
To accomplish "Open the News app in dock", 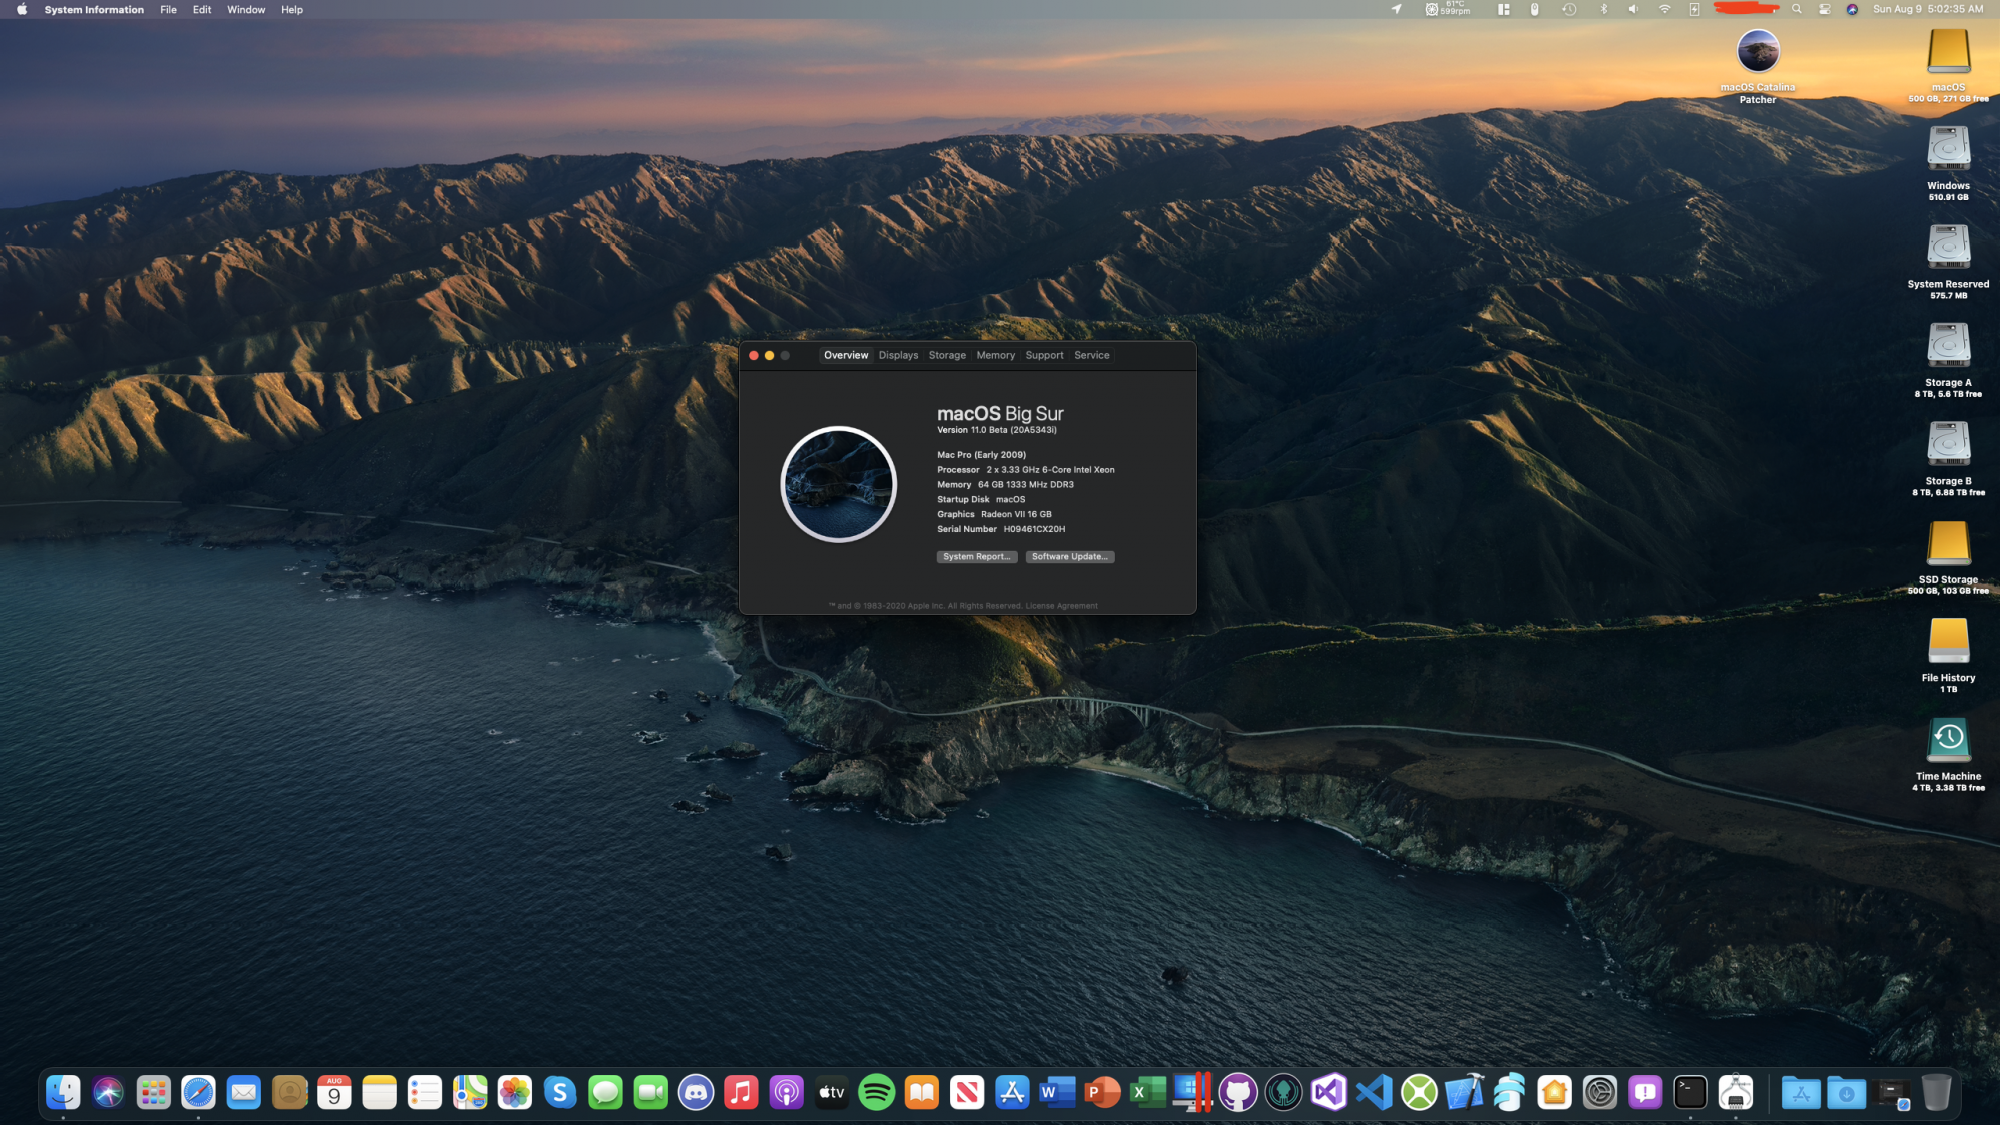I will point(967,1092).
